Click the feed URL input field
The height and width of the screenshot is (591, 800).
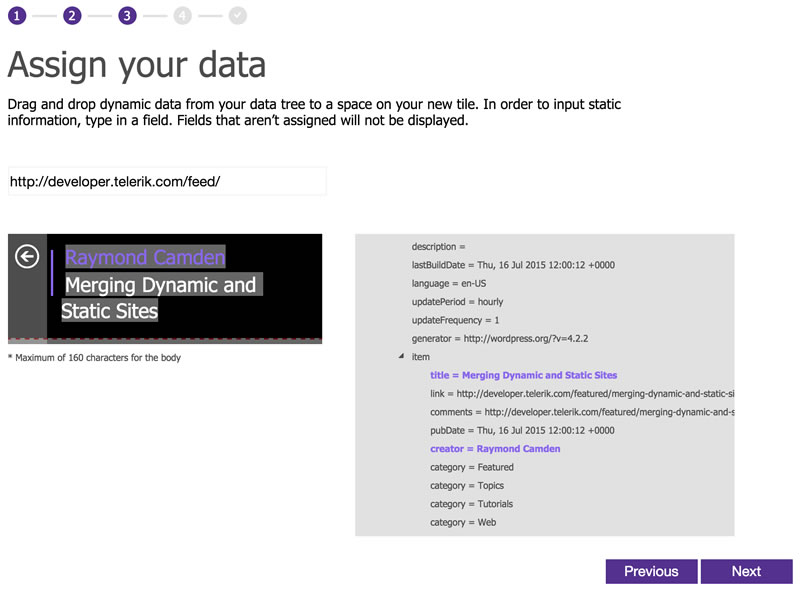[166, 181]
